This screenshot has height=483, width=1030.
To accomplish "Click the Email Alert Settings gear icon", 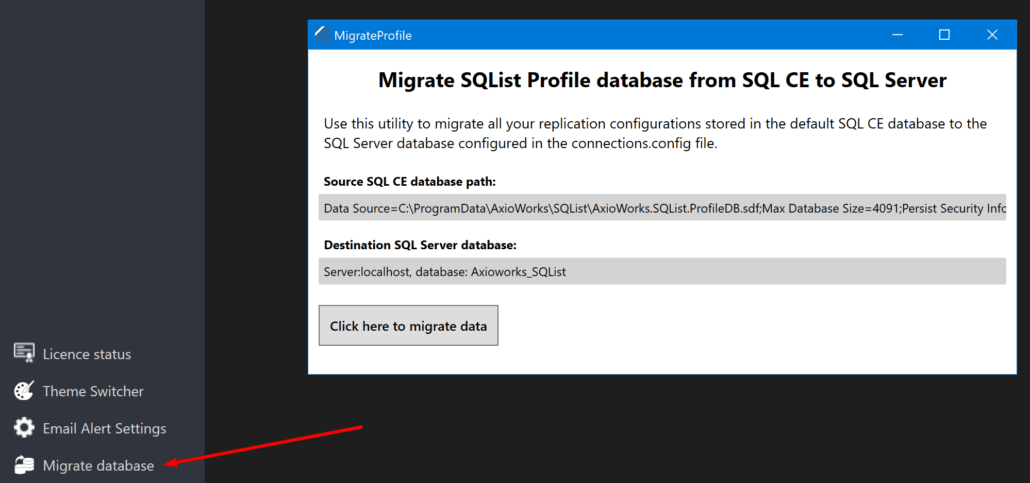I will [24, 428].
